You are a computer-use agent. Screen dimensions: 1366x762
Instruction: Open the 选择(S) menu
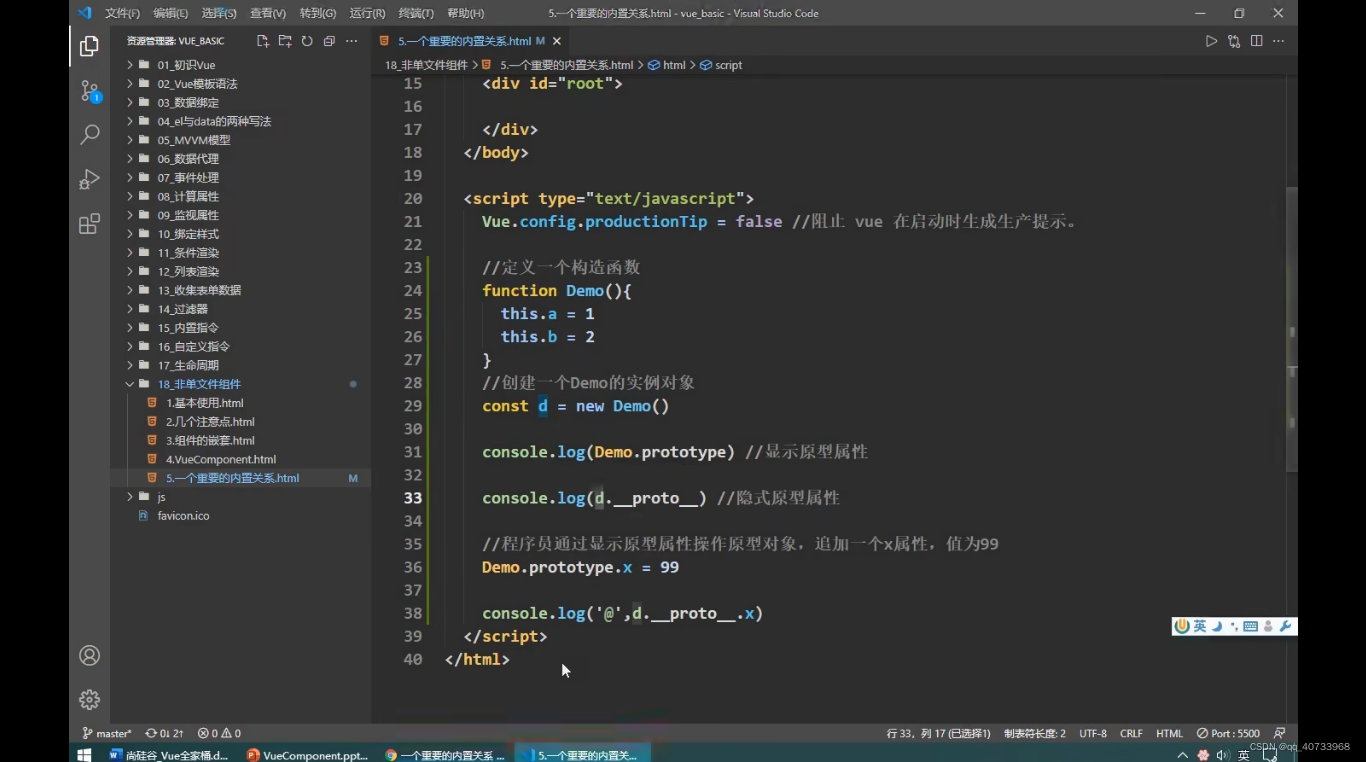click(219, 13)
